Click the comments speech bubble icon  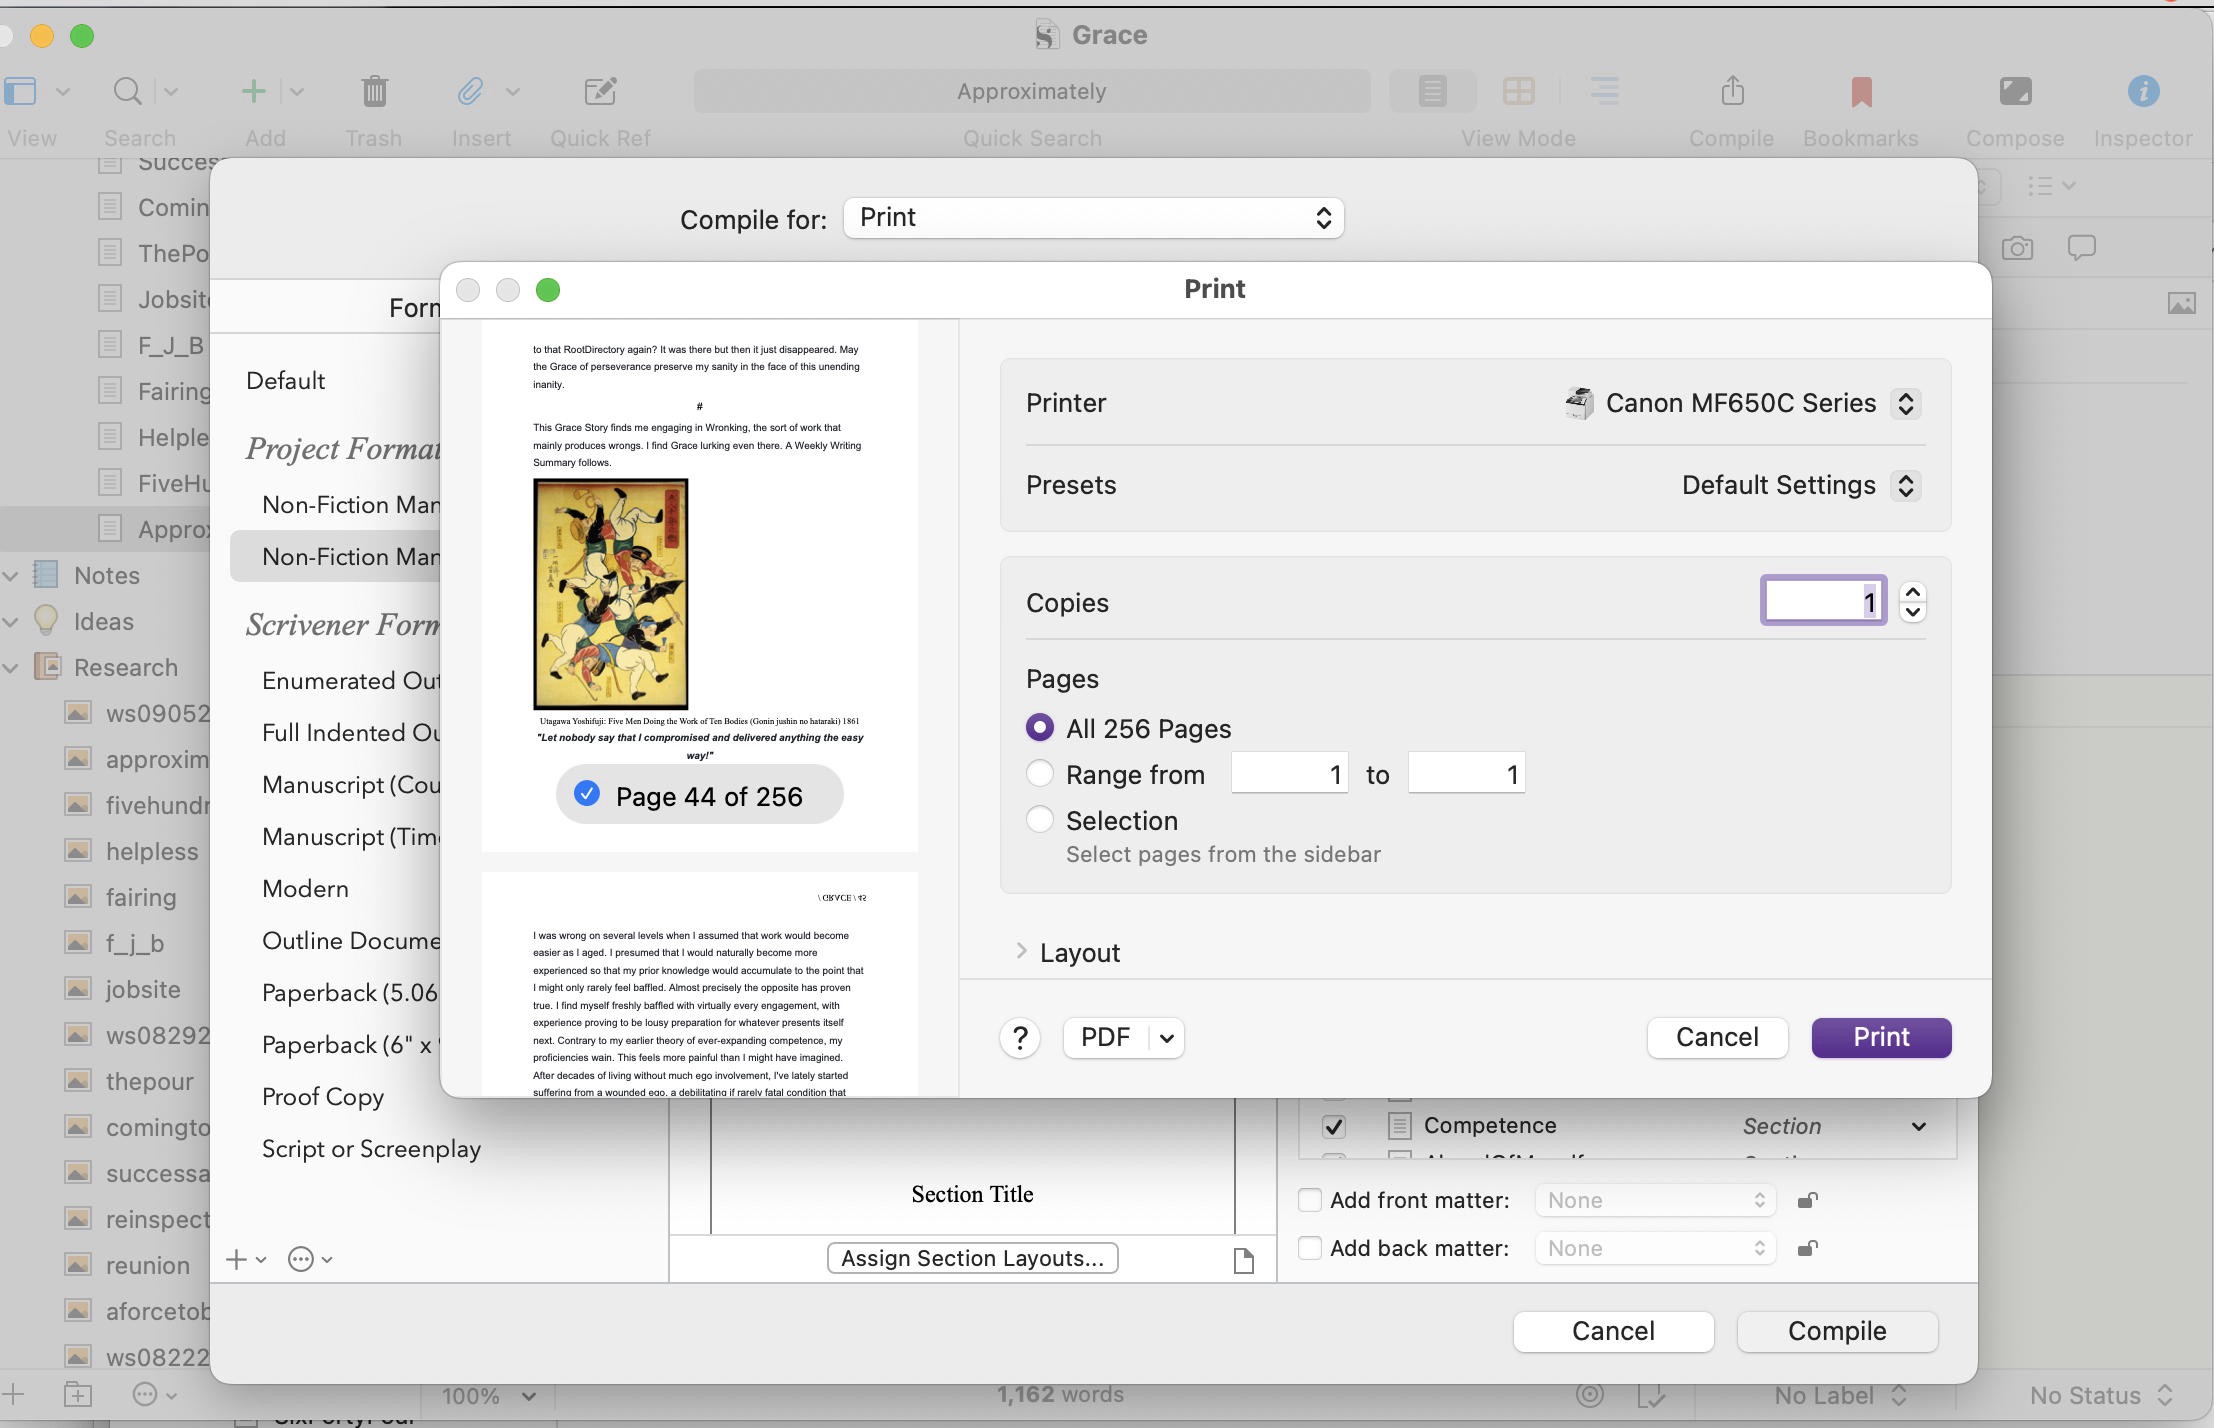coord(2082,247)
